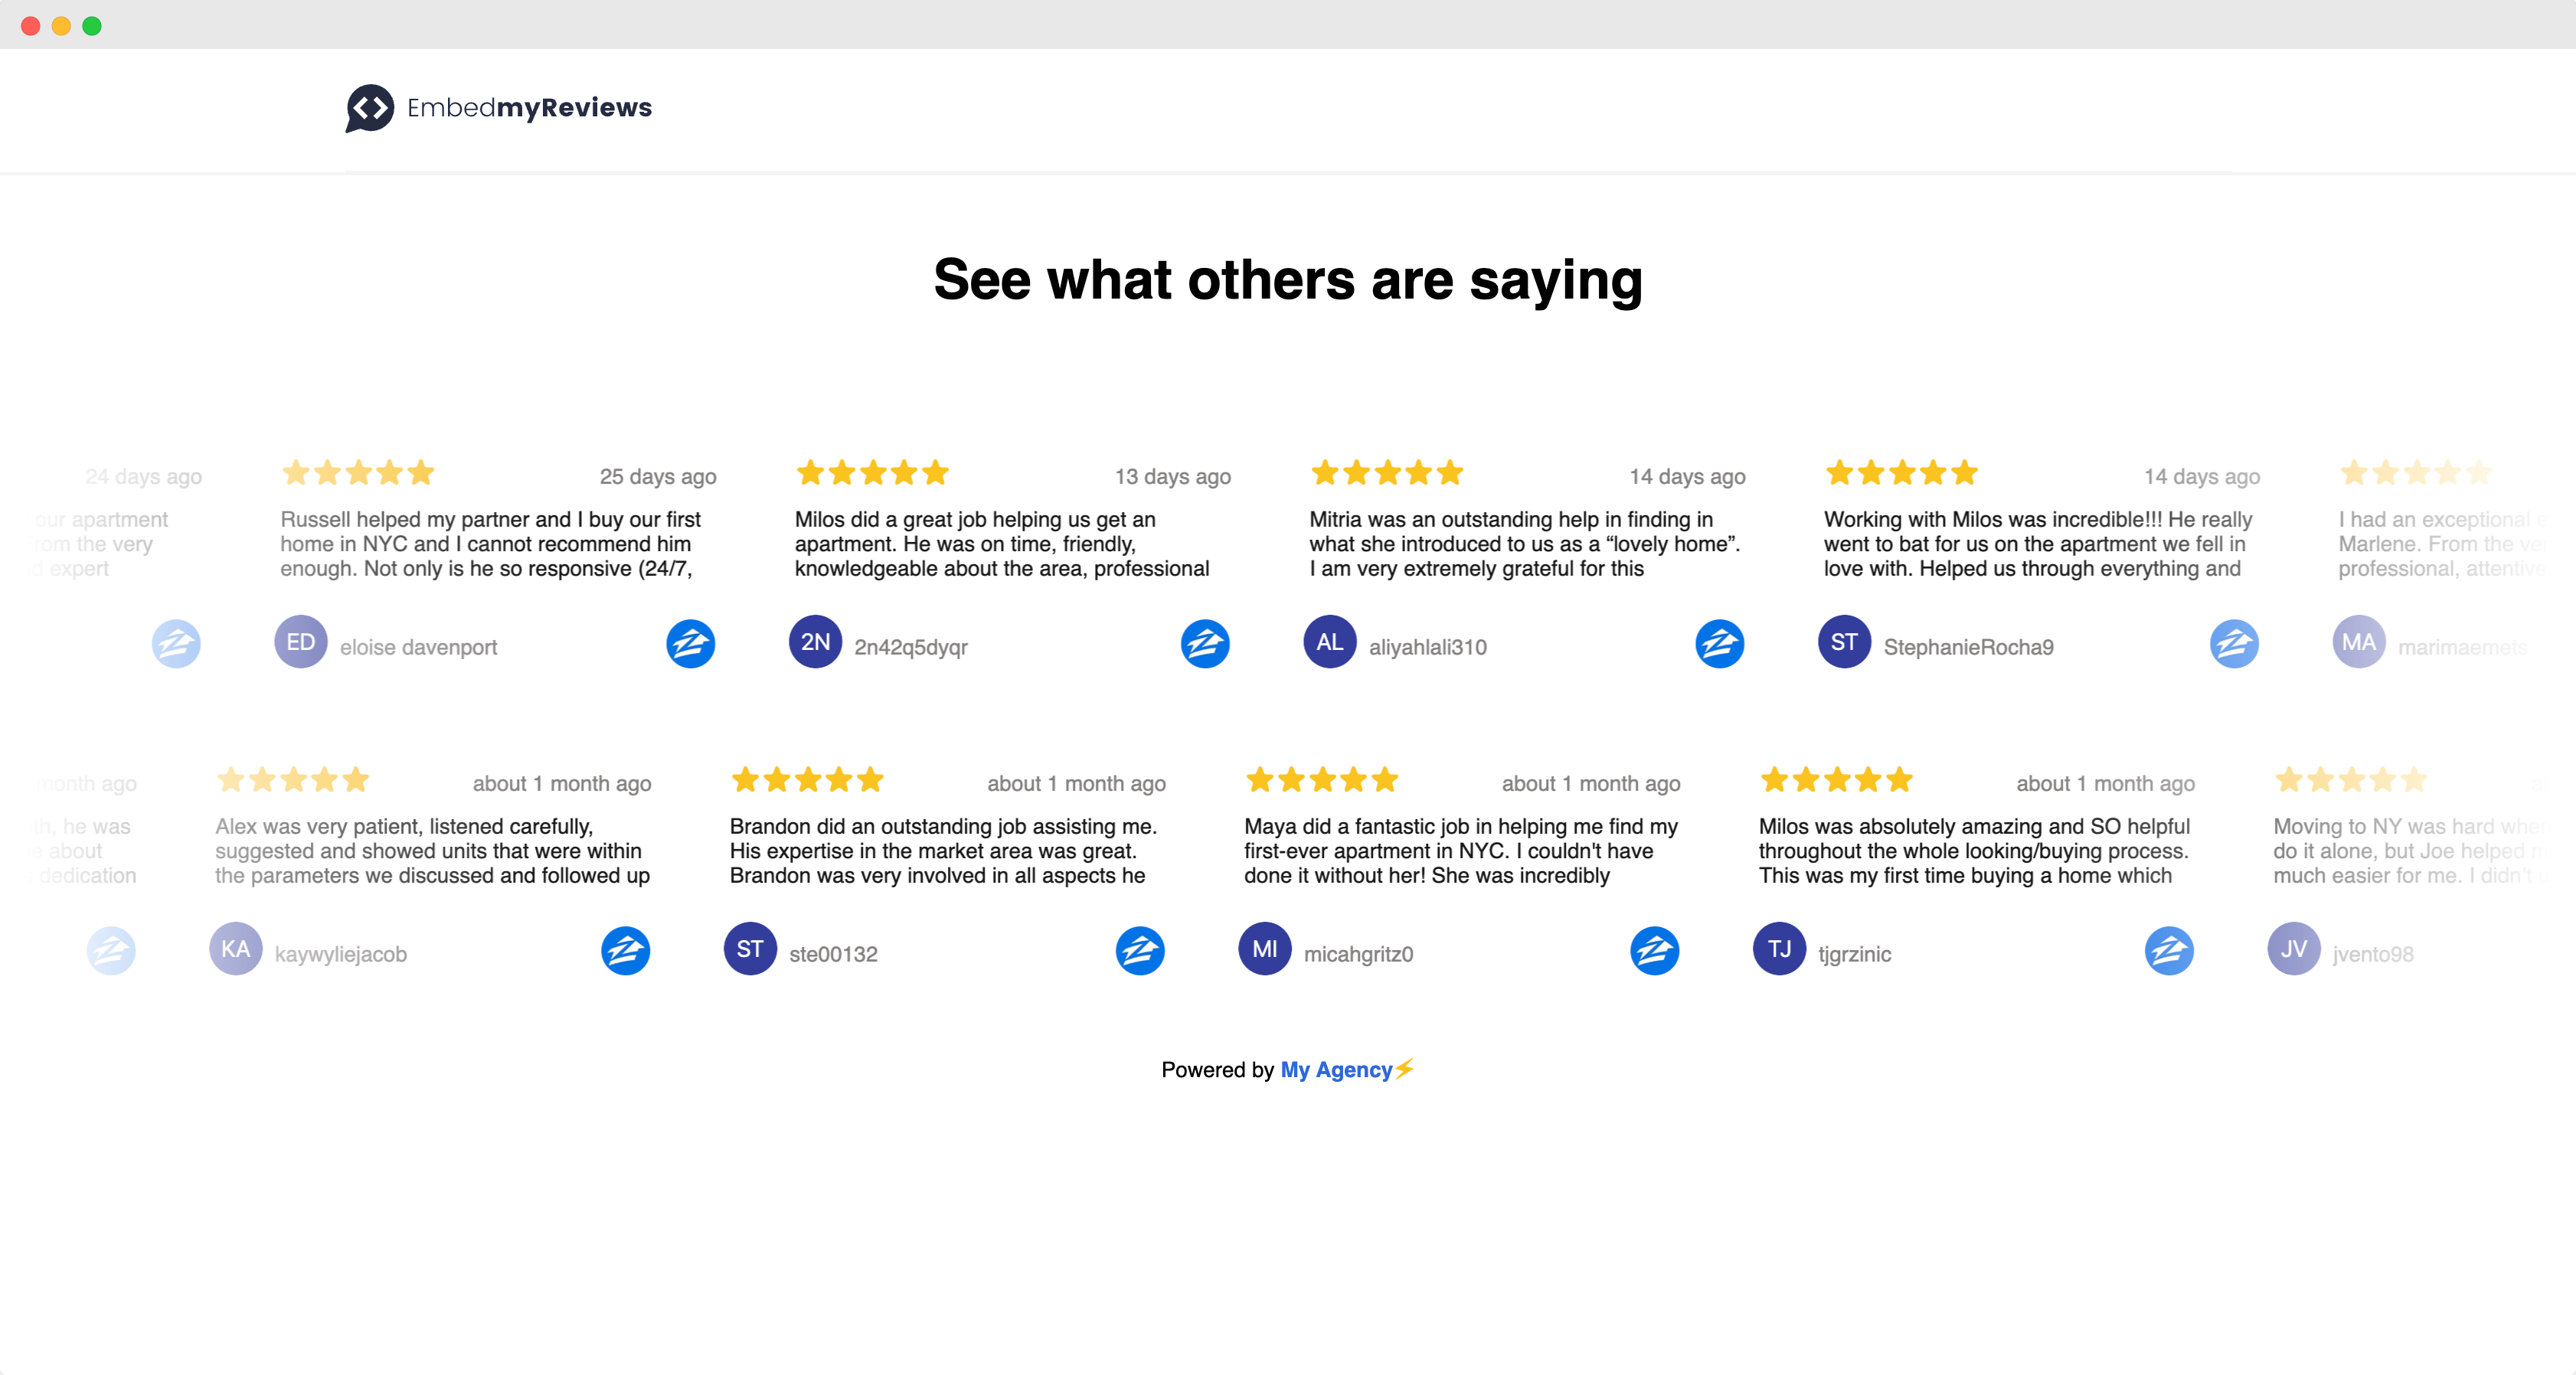
Task: Click the EmbedmyReviews speech bubble logo
Action: tap(369, 108)
